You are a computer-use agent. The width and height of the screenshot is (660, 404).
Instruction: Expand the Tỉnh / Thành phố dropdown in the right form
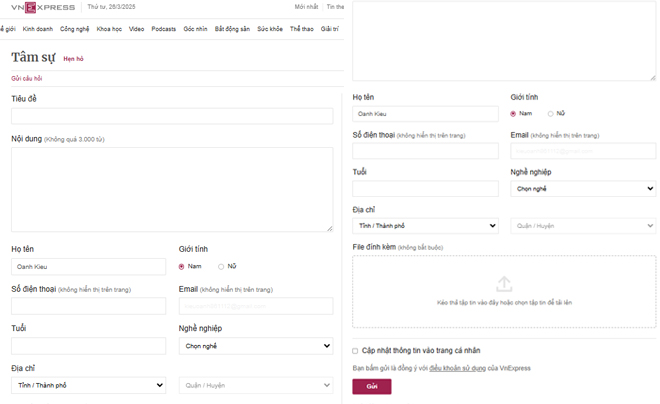coord(425,226)
